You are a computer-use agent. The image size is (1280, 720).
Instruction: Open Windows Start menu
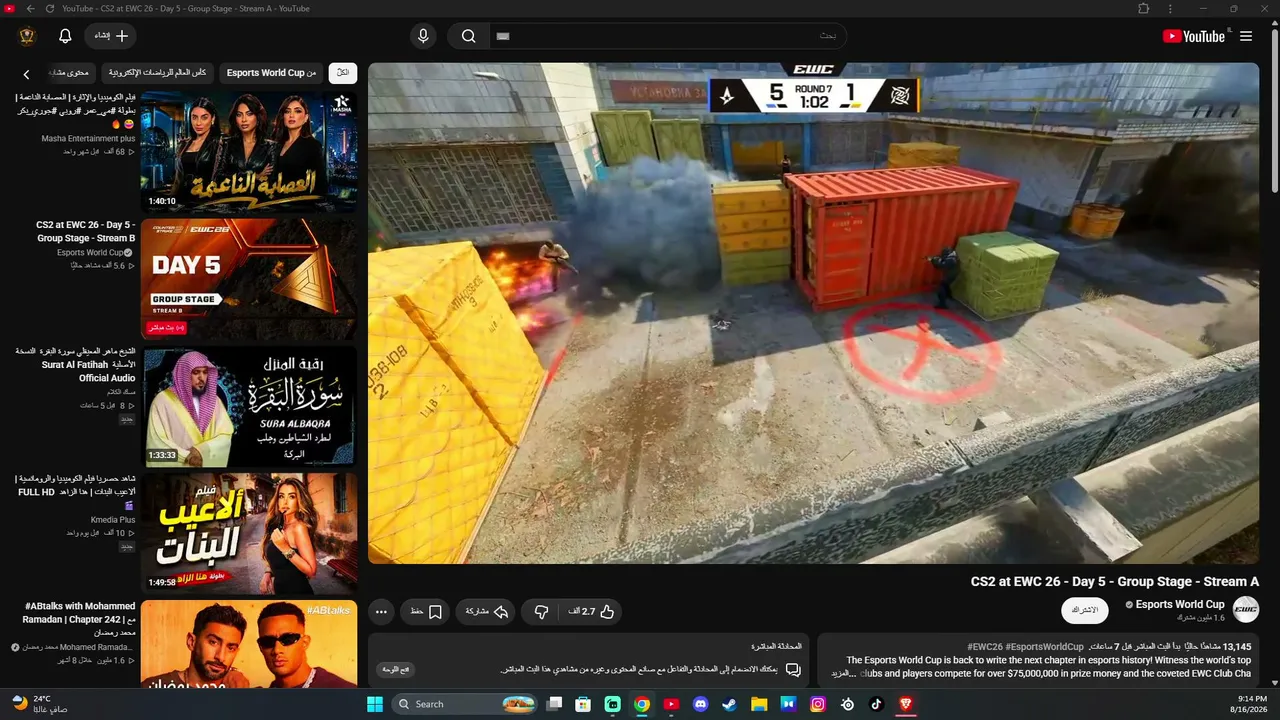(x=375, y=704)
